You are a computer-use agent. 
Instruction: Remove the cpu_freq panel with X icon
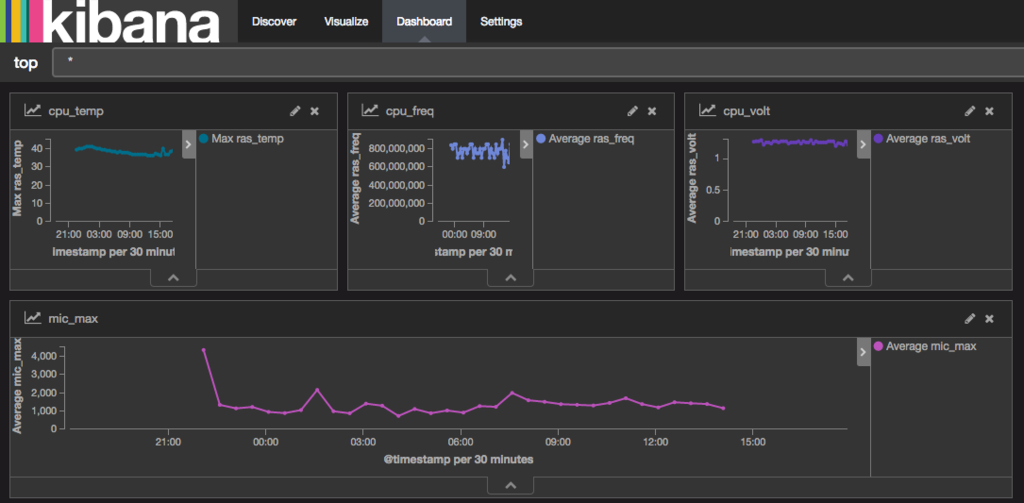(652, 111)
